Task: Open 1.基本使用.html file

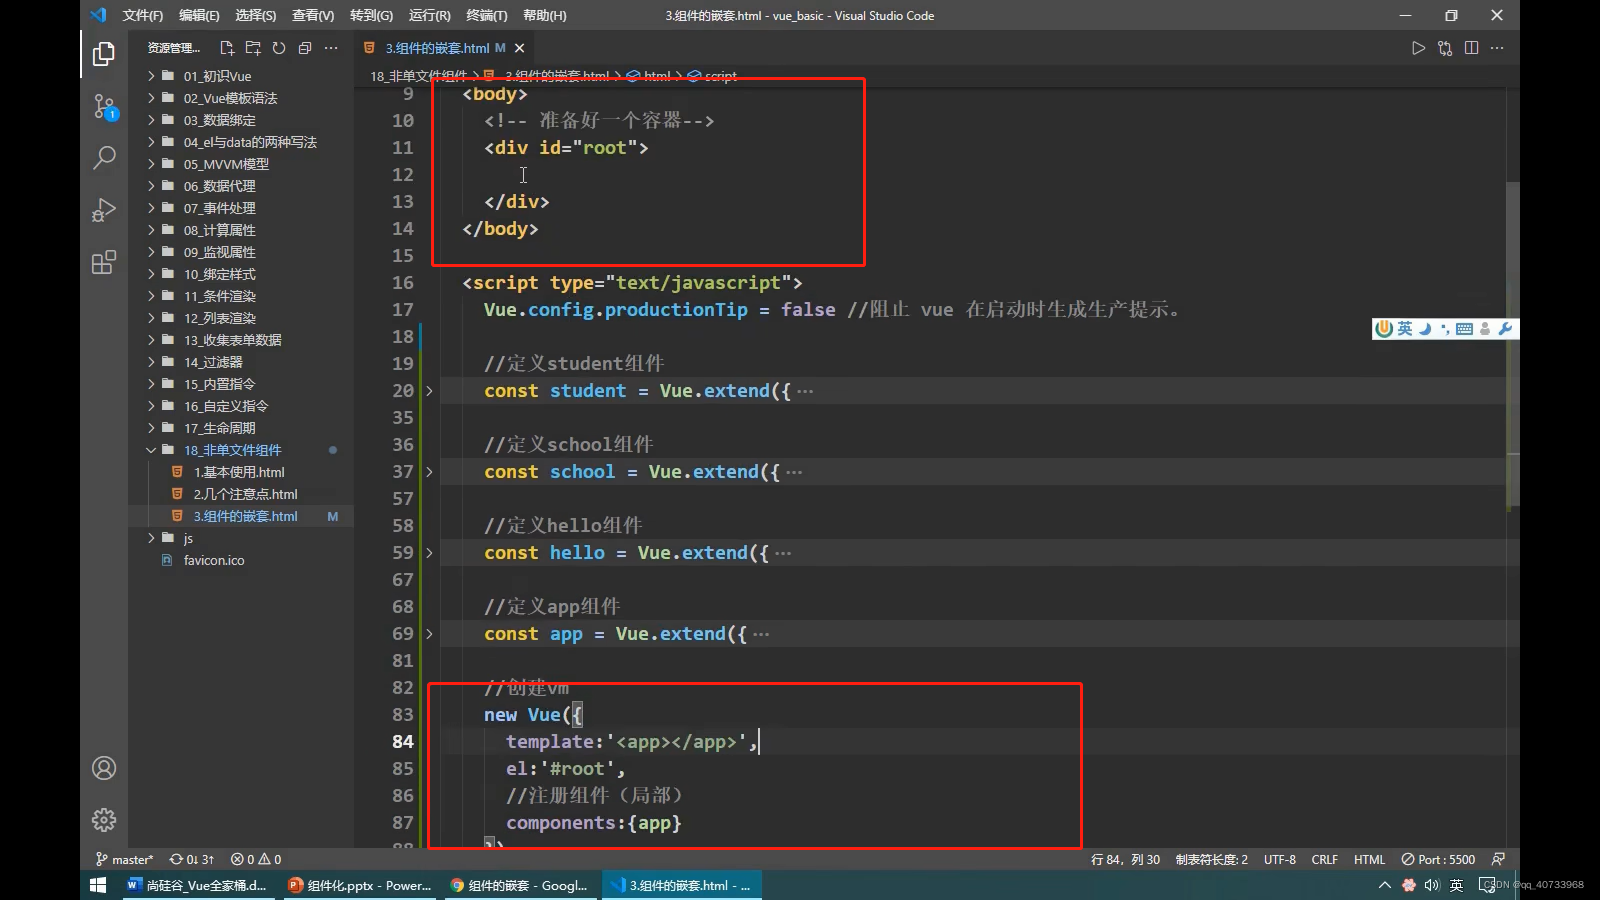Action: coord(240,472)
